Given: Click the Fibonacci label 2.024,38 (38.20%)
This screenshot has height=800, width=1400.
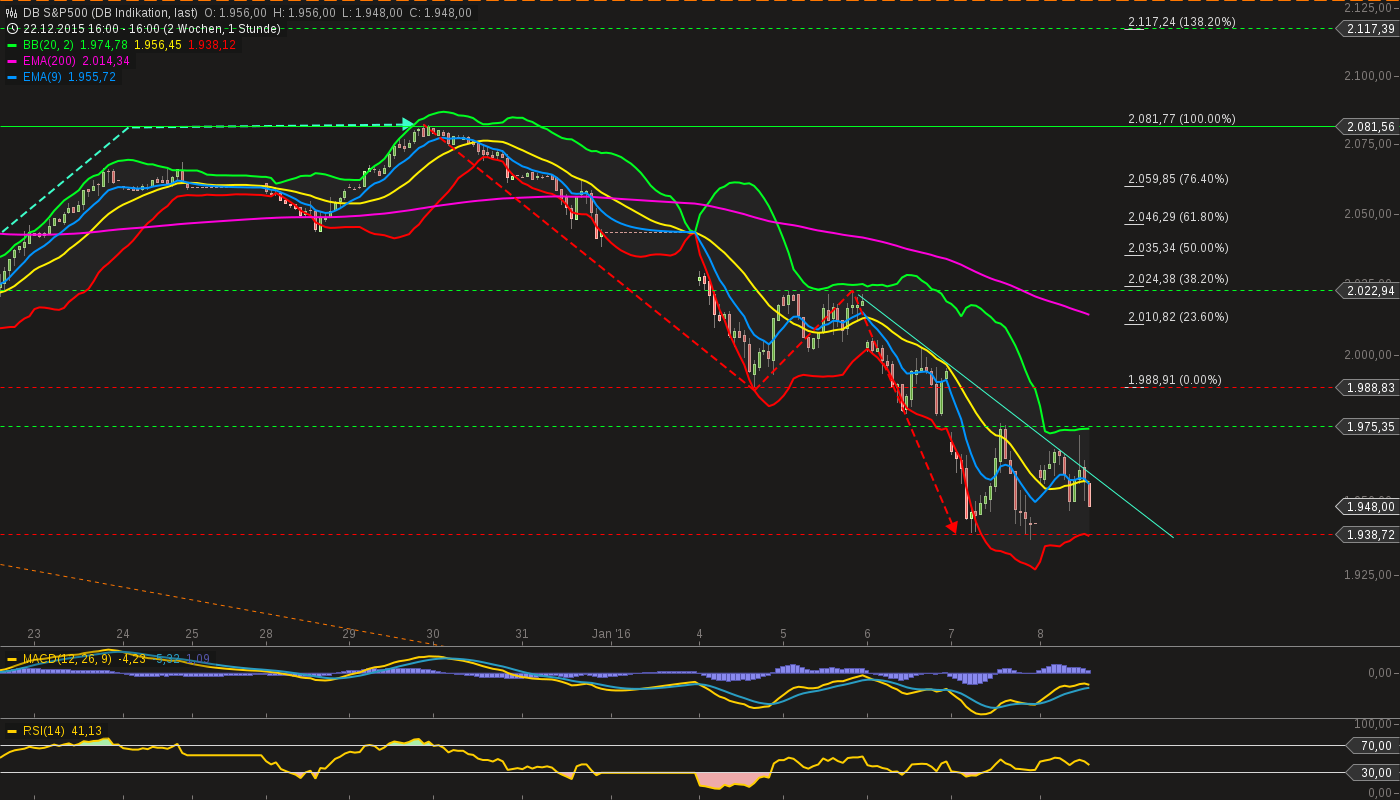Looking at the screenshot, I should [x=1178, y=279].
